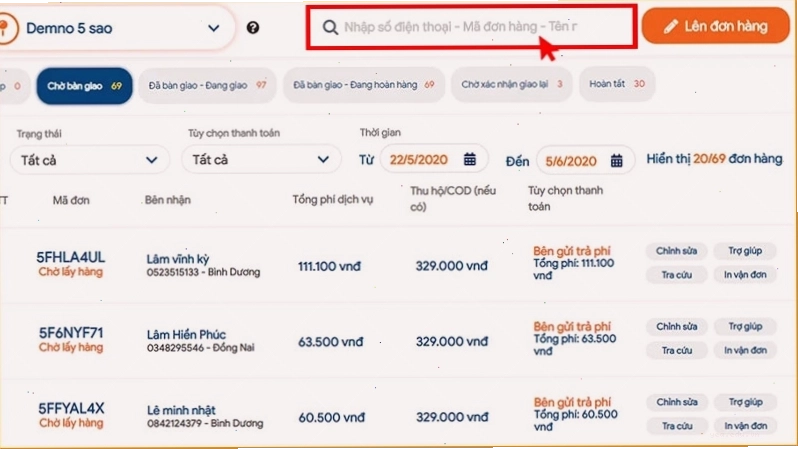Open order code 5F6NYF71

point(71,333)
